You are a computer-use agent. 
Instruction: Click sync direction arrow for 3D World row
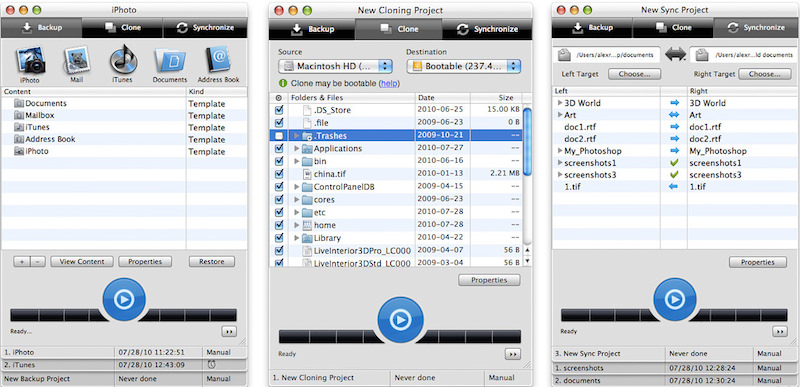[x=674, y=103]
